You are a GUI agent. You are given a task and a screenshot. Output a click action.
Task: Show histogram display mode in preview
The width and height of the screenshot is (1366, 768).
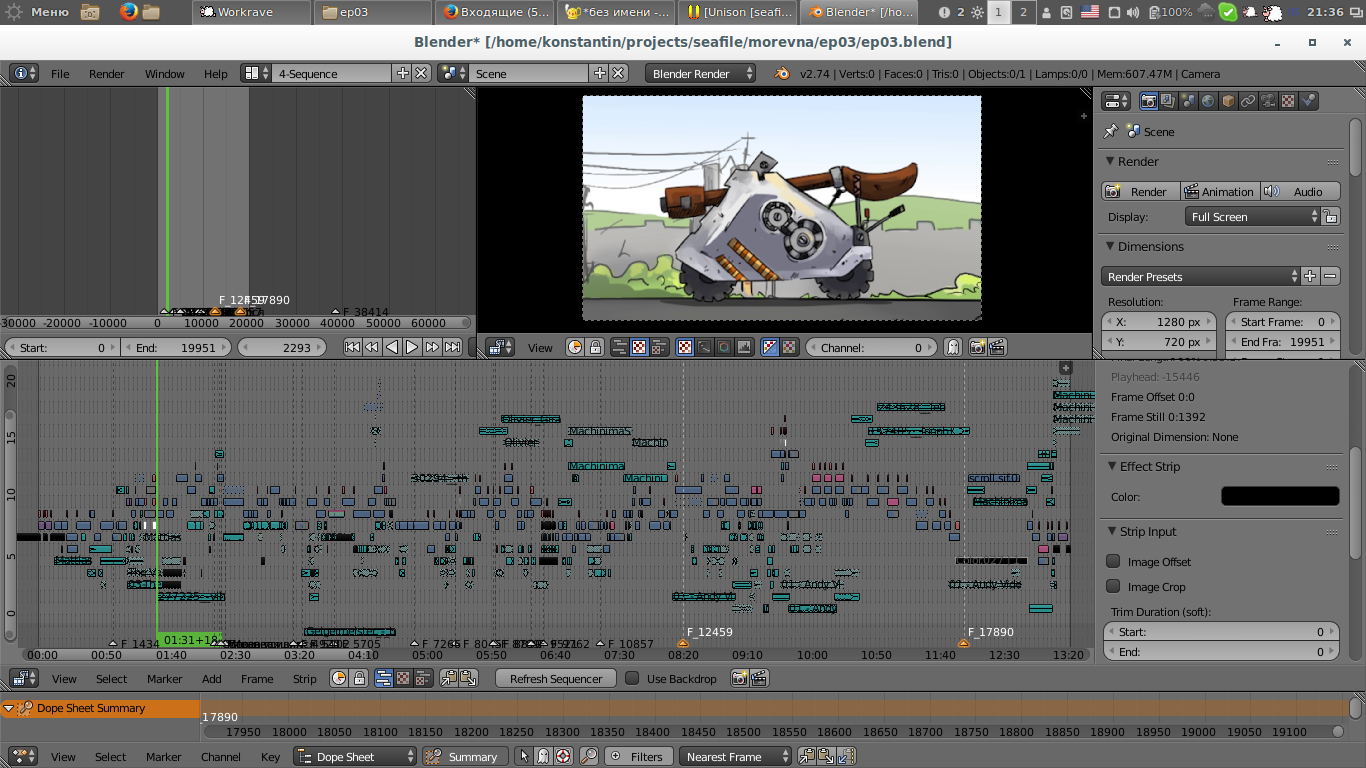(x=744, y=347)
